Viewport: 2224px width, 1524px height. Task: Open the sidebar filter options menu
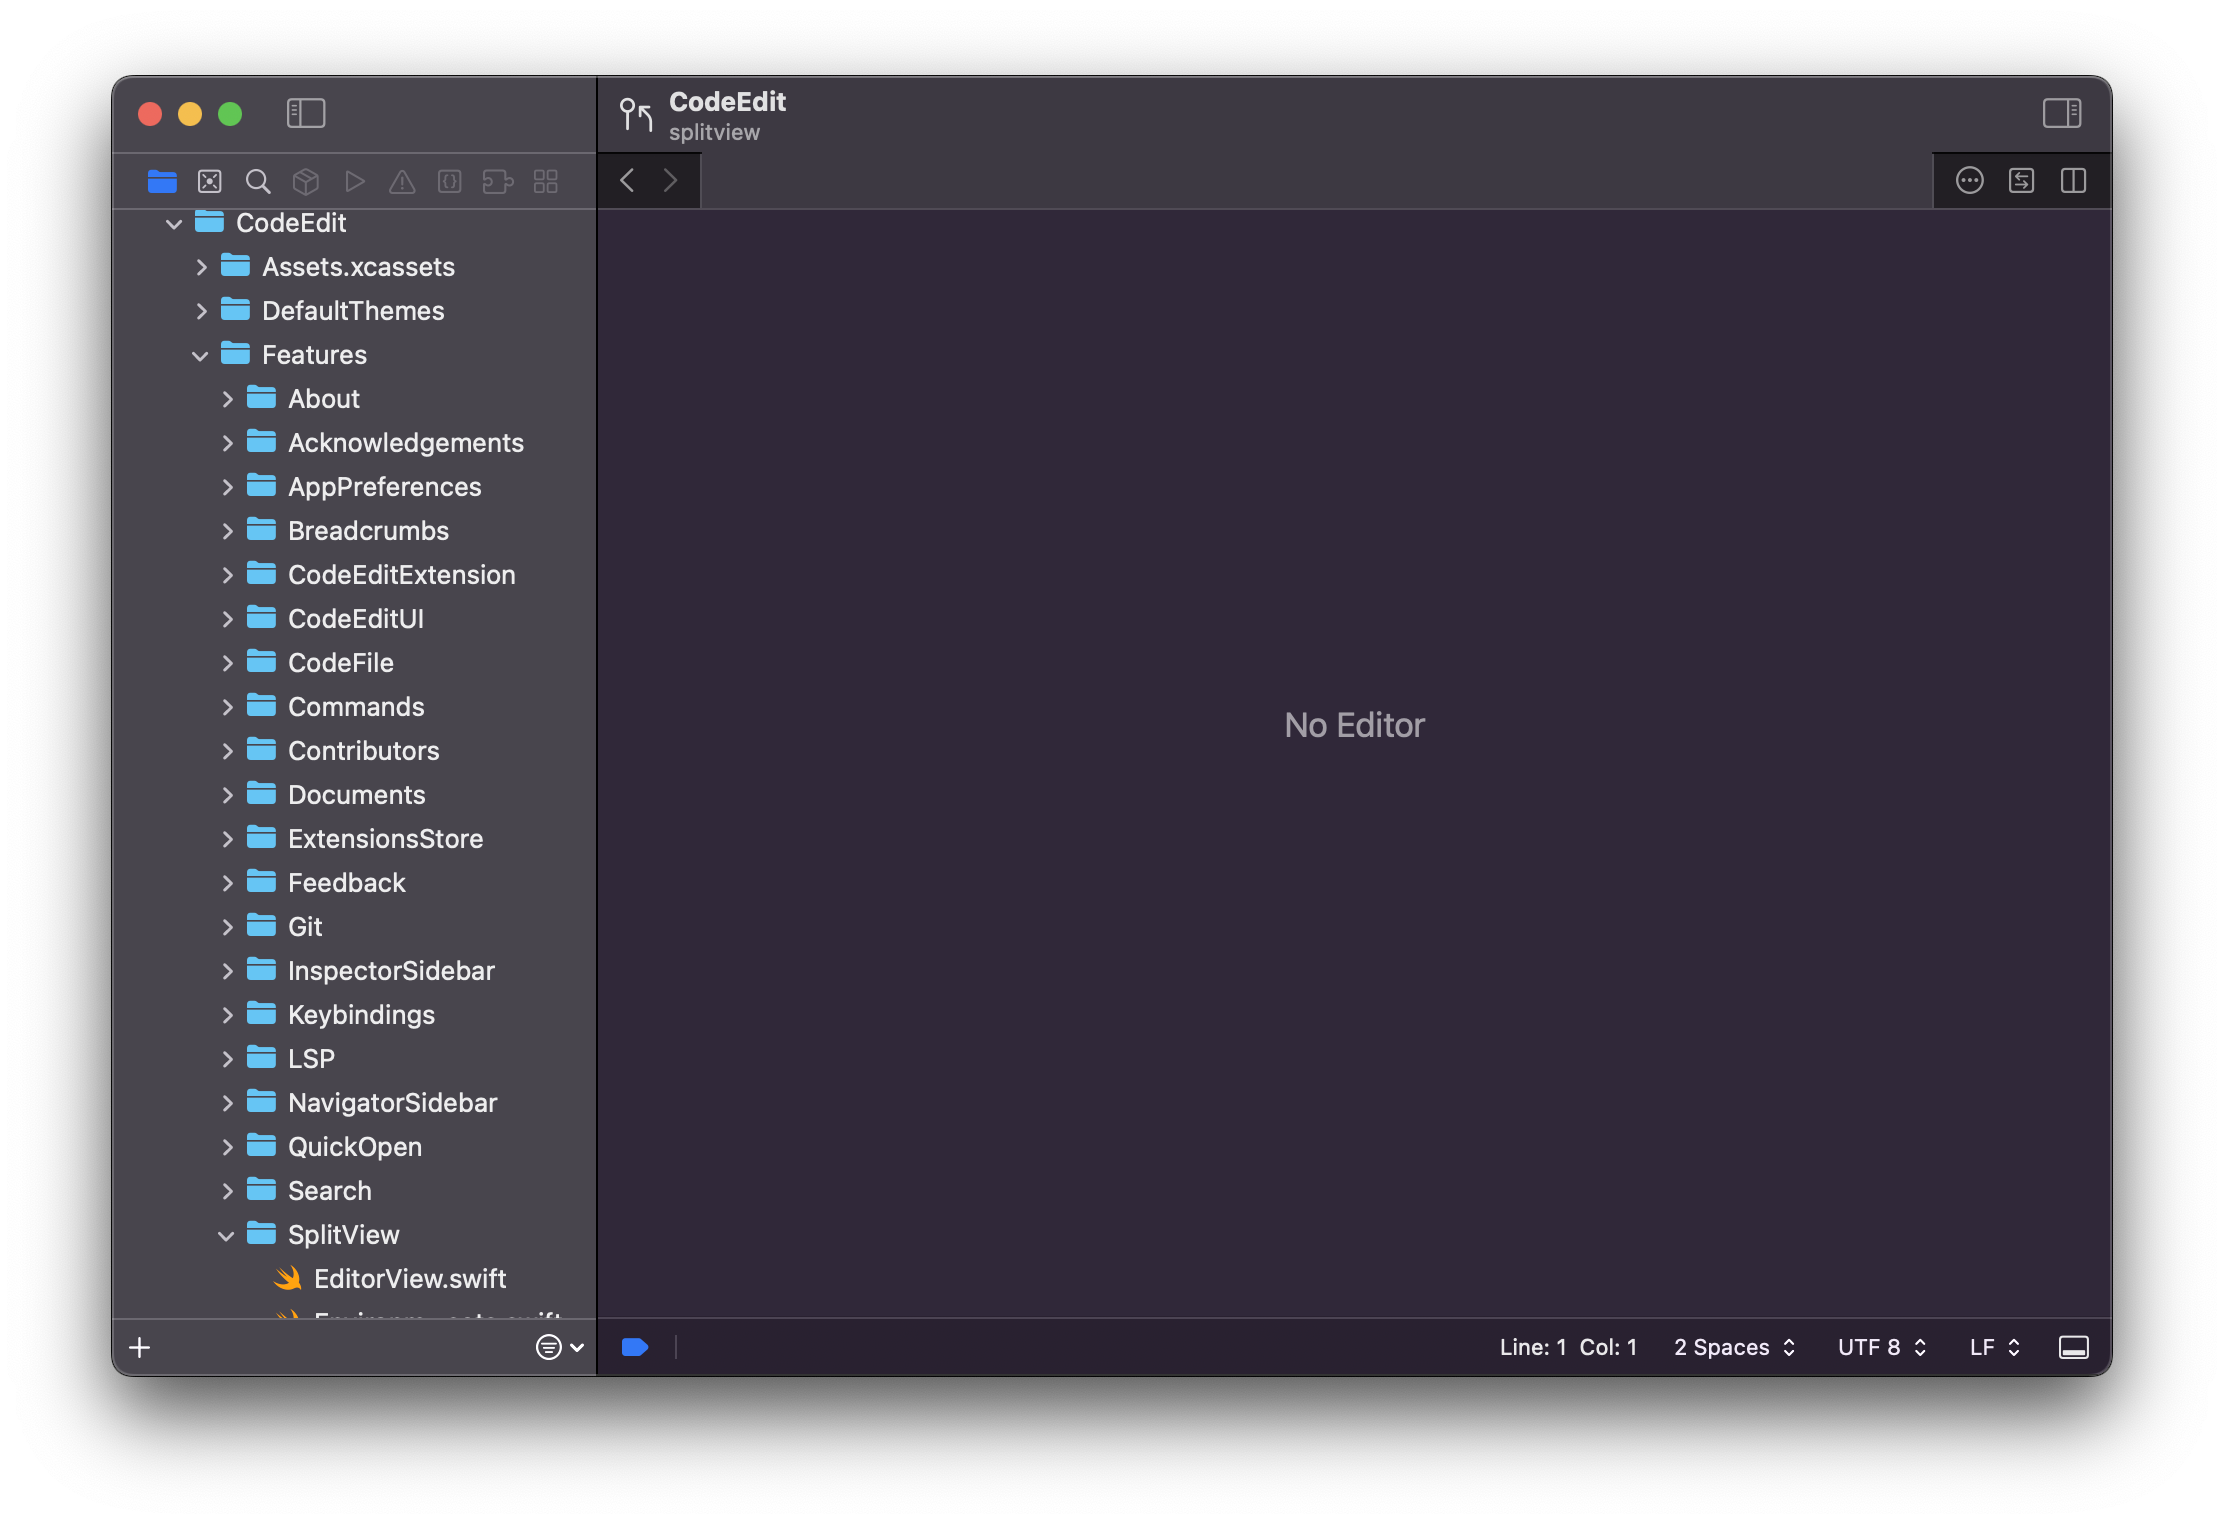coord(560,1348)
